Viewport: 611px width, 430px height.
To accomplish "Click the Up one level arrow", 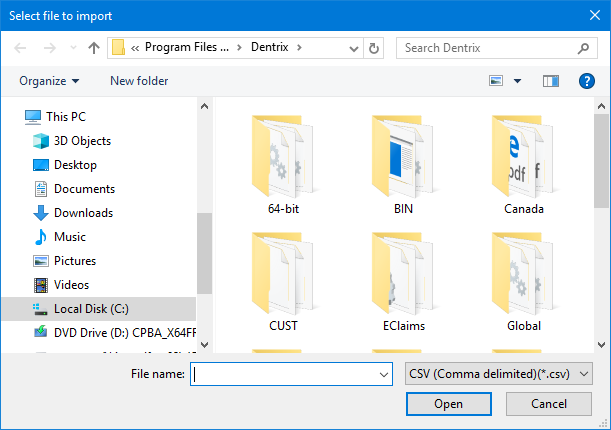I will coord(94,48).
